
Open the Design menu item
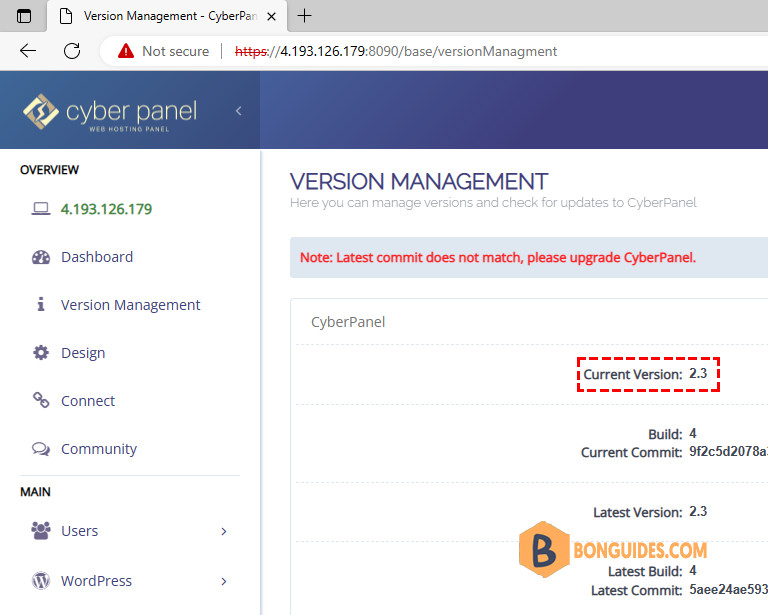click(83, 353)
